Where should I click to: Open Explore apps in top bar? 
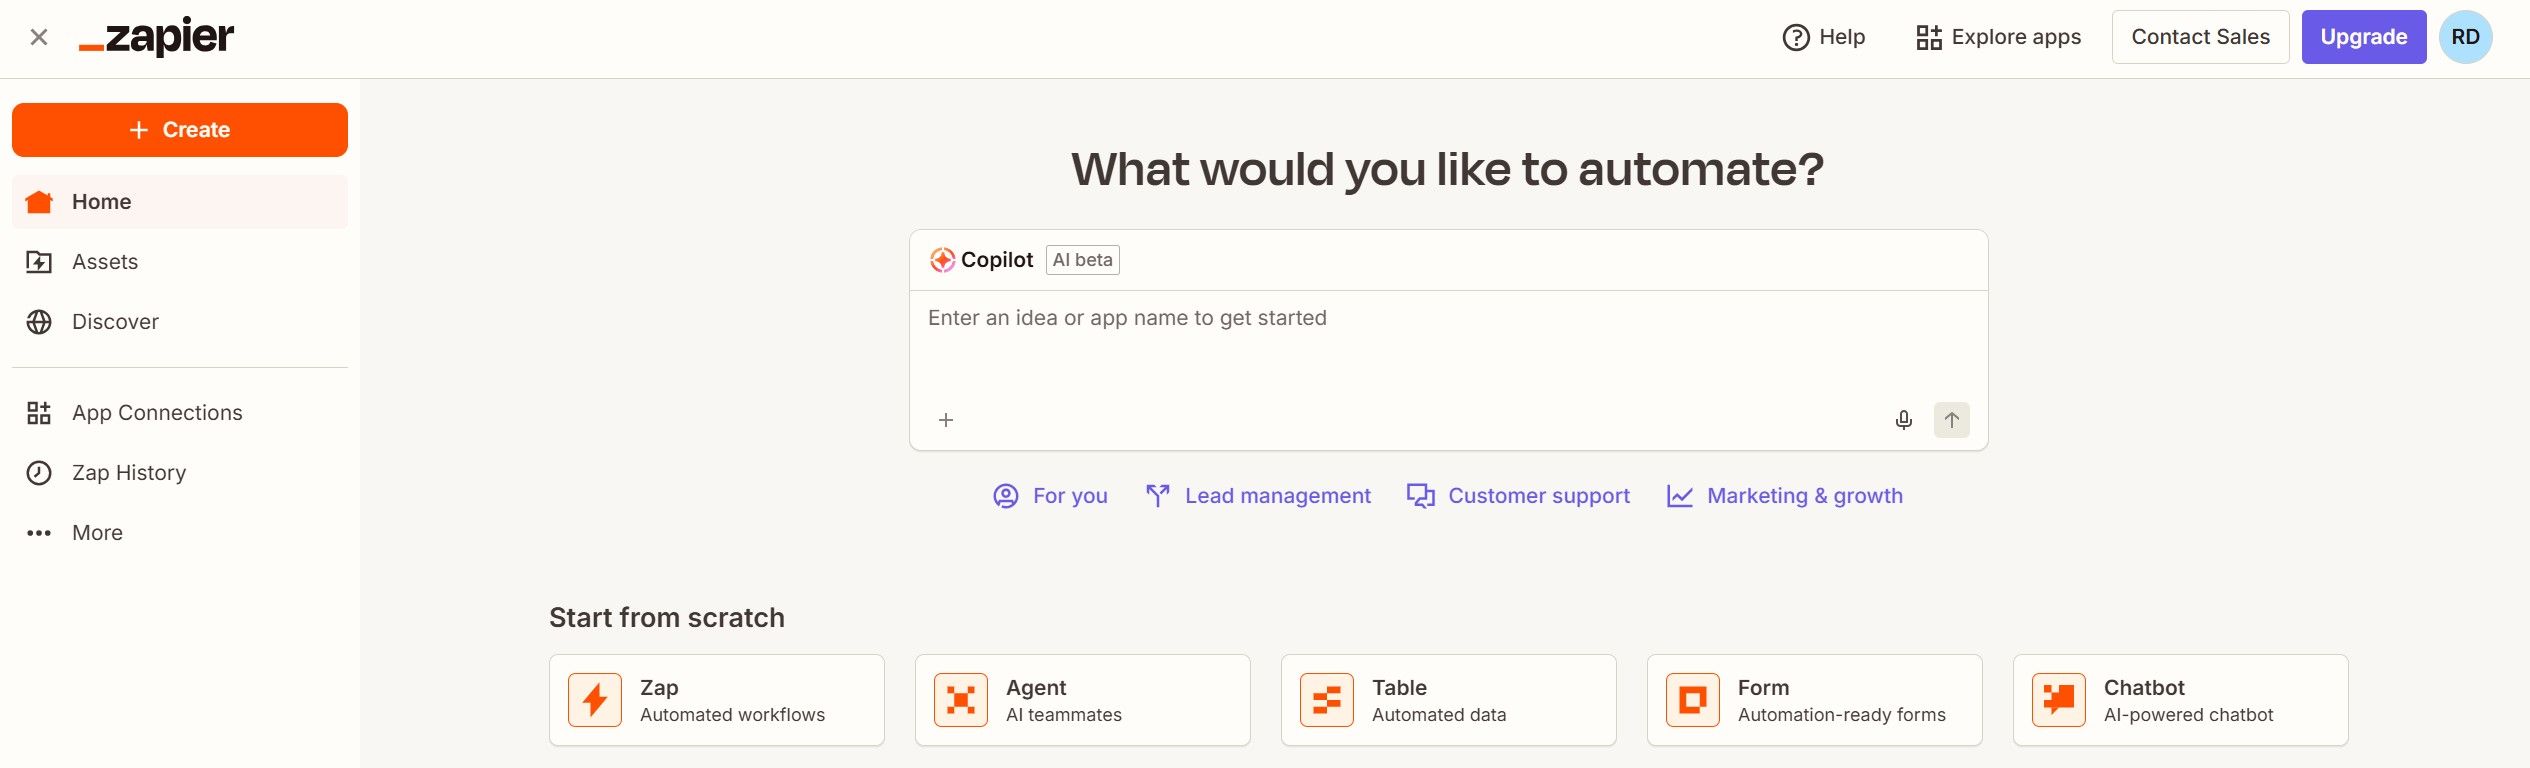coord(1998,37)
